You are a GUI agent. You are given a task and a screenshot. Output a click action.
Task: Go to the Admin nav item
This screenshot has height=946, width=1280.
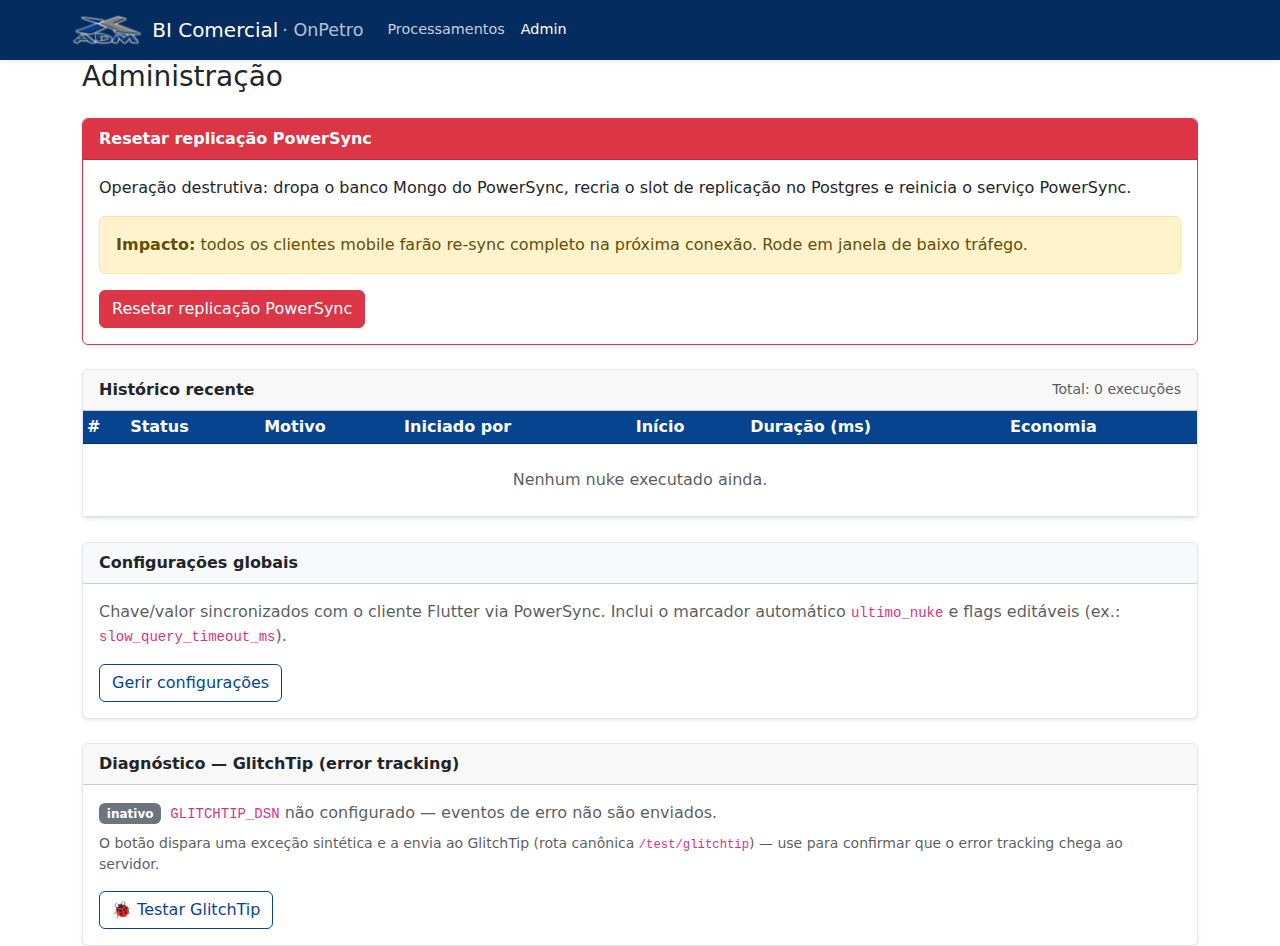[x=543, y=29]
